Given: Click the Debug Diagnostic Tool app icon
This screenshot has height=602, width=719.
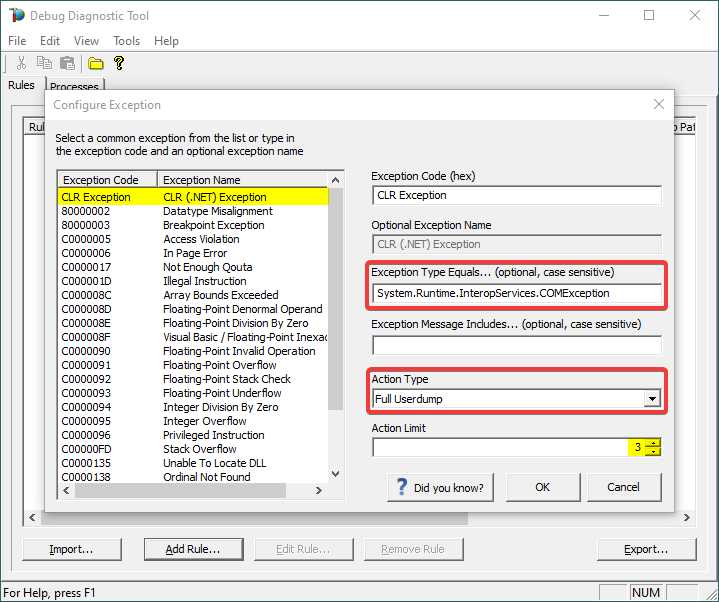Looking at the screenshot, I should (x=16, y=16).
